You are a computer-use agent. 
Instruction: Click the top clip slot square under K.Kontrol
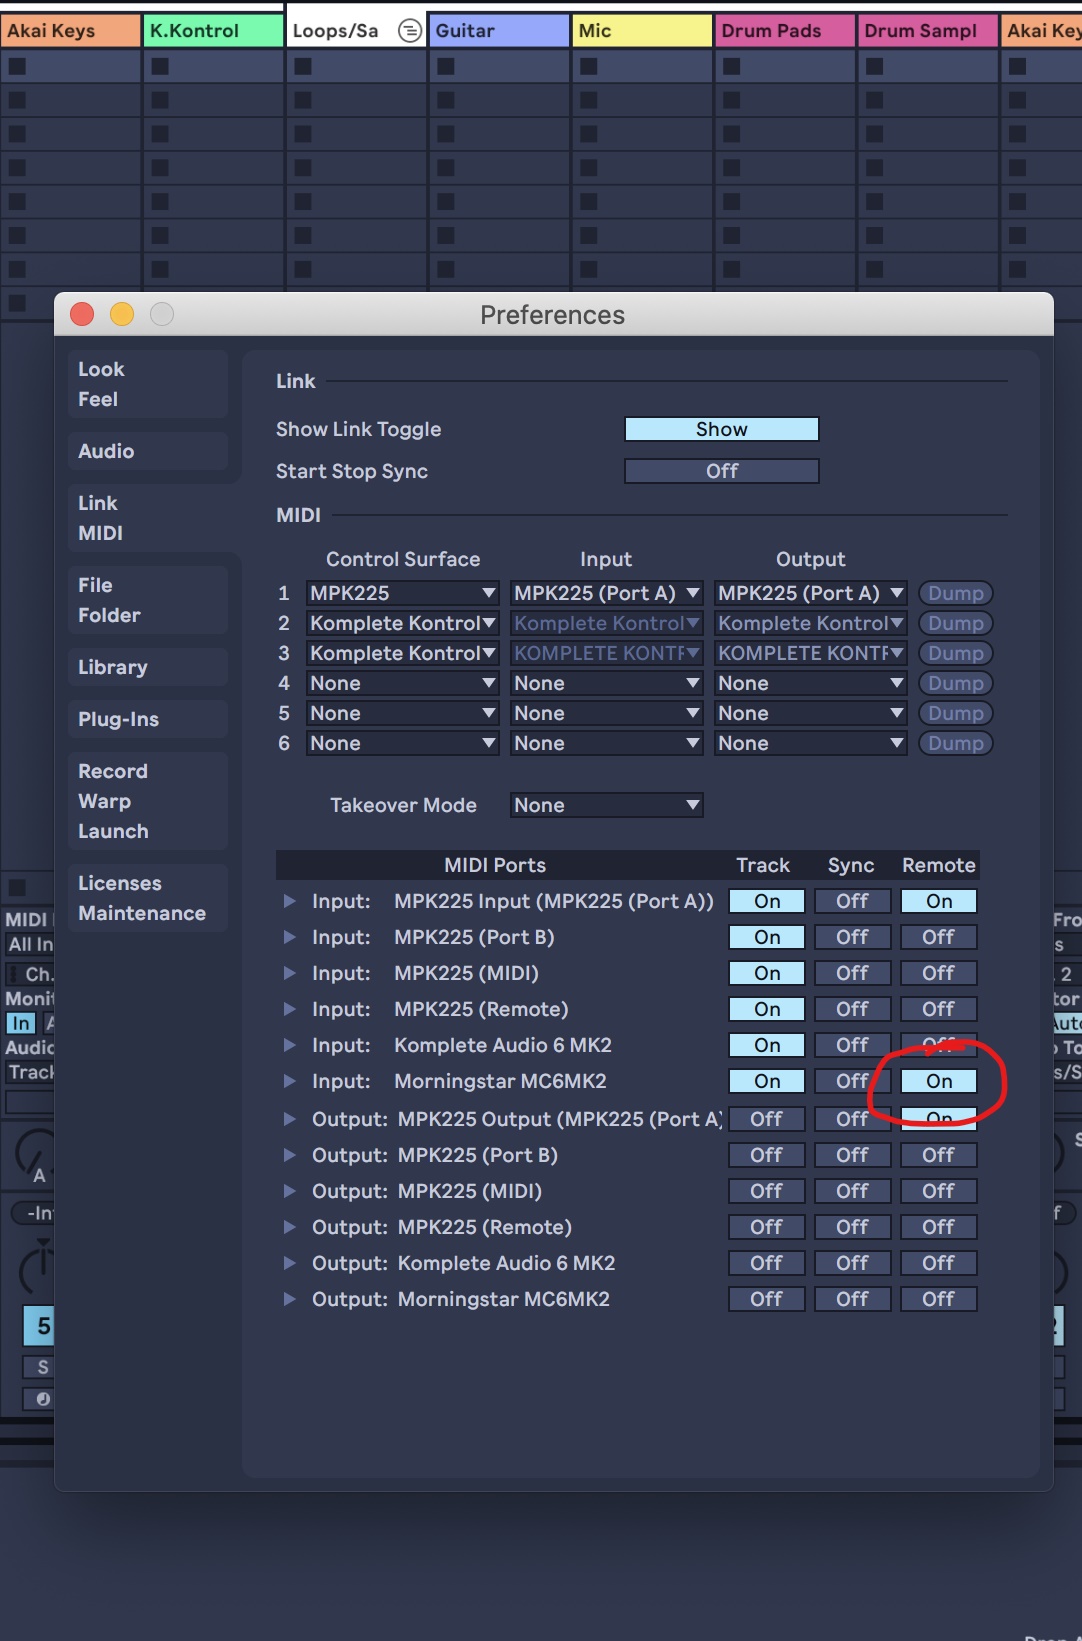point(160,66)
